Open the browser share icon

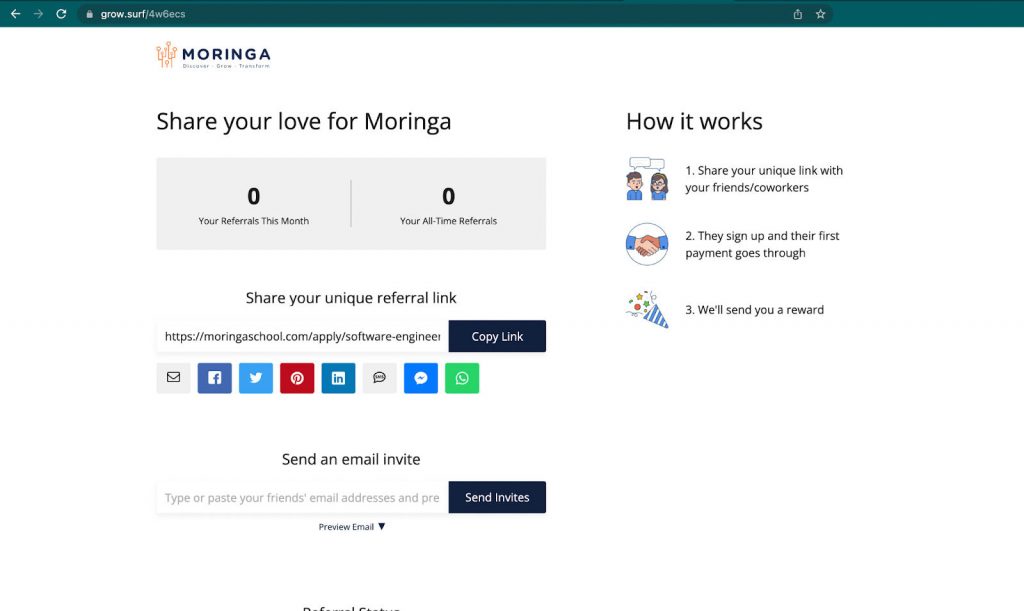point(797,14)
